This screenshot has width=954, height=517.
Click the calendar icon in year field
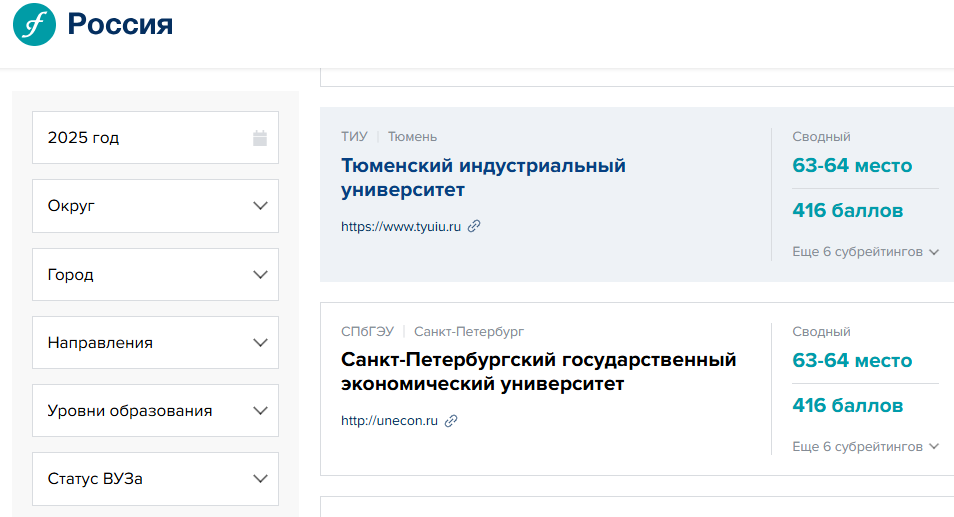pyautogui.click(x=260, y=138)
